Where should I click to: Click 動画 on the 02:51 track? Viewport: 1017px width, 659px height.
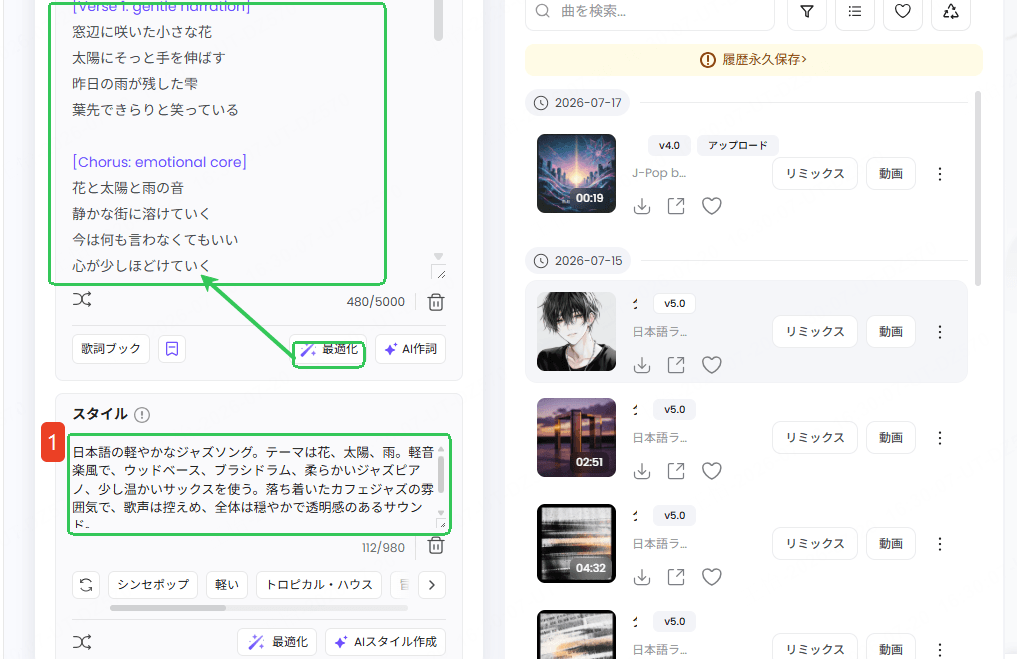(891, 438)
